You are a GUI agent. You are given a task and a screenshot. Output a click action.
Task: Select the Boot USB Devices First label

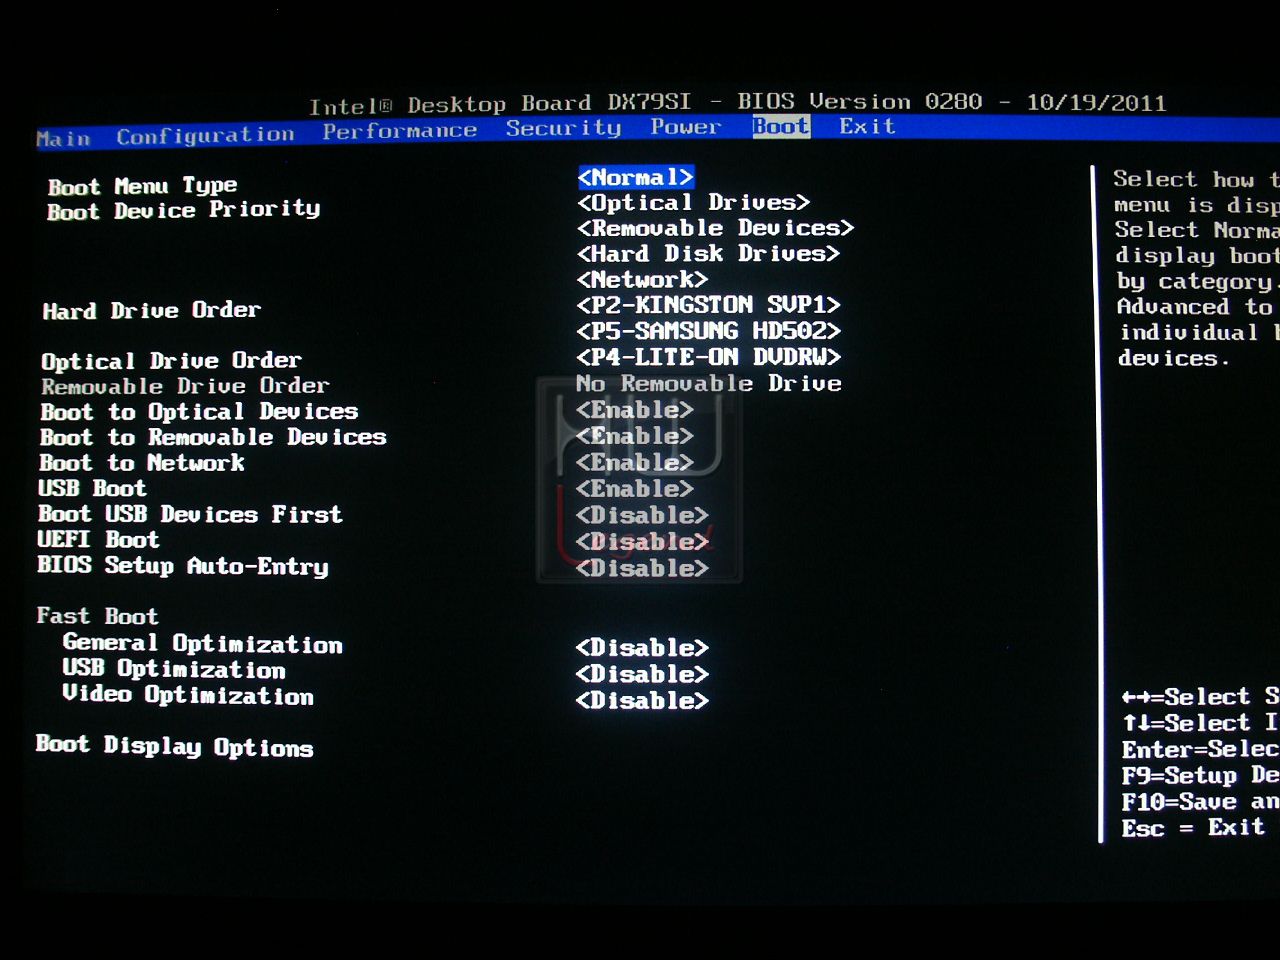(190, 514)
